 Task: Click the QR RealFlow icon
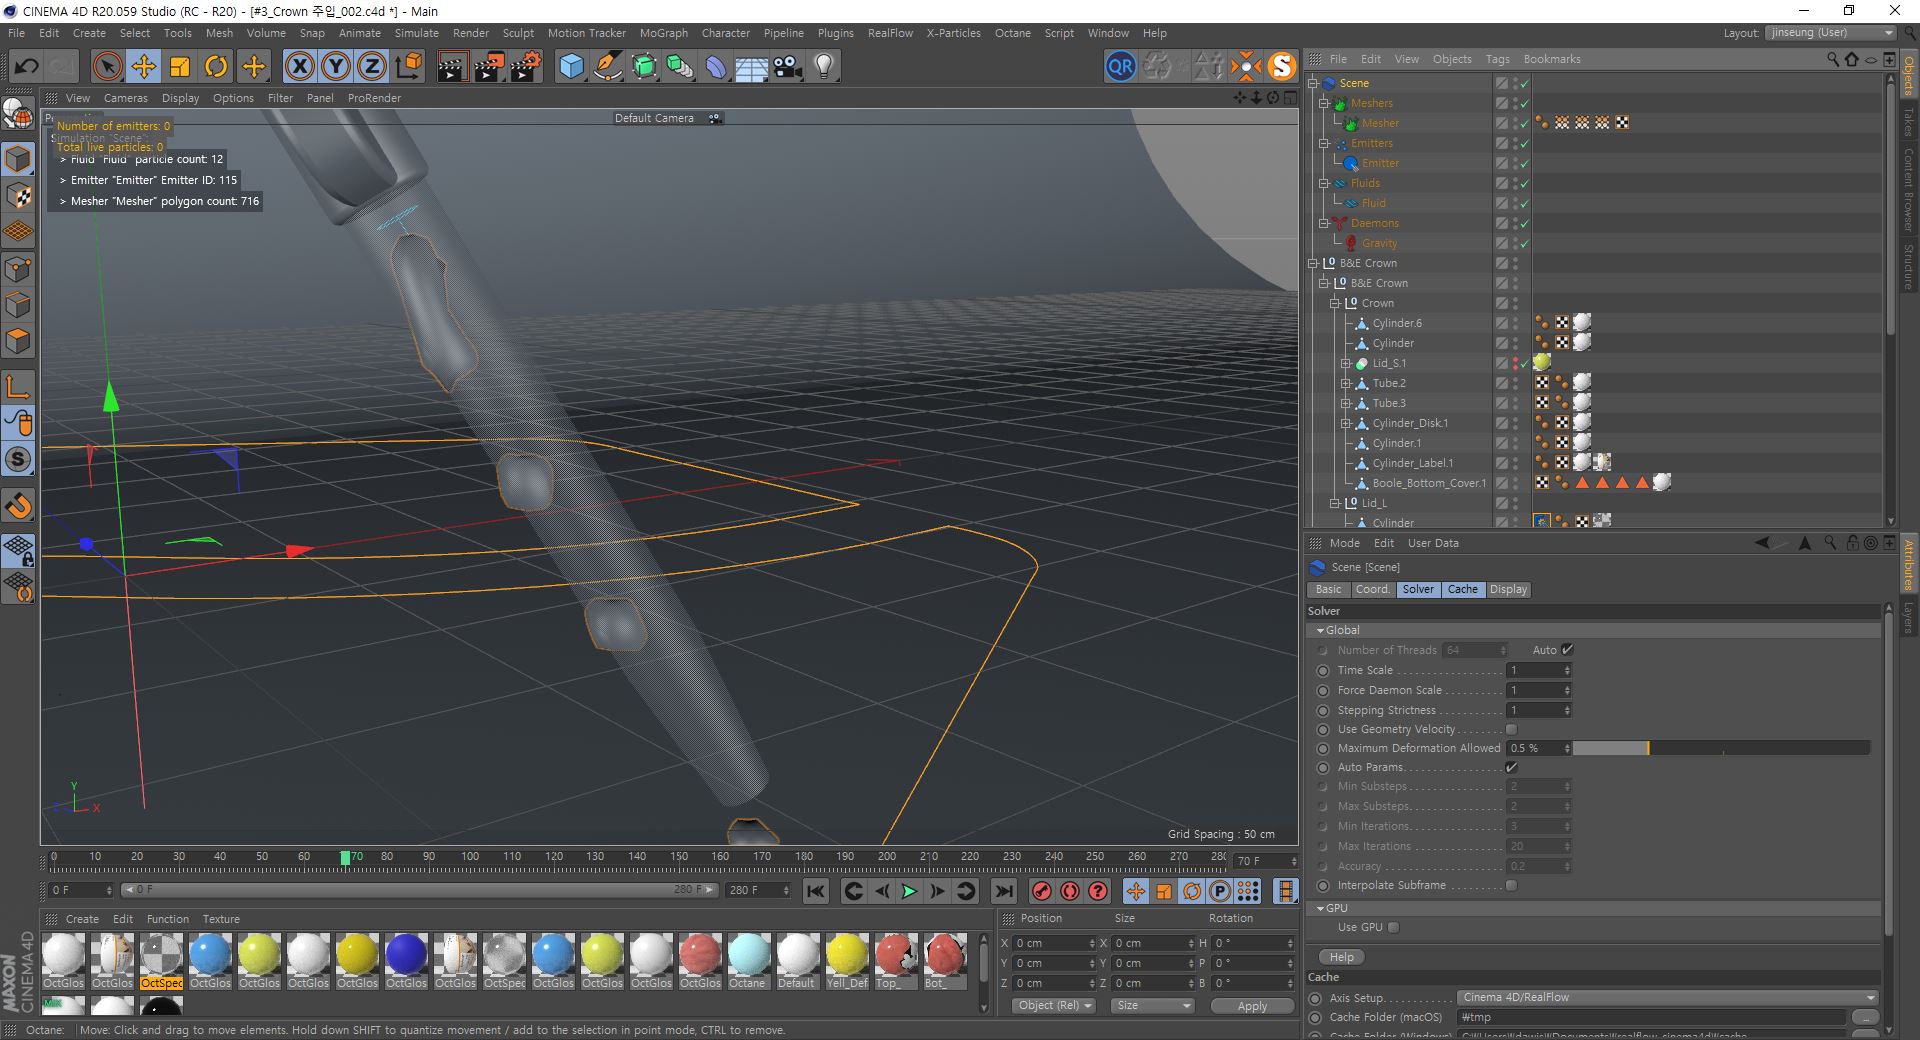point(1120,67)
